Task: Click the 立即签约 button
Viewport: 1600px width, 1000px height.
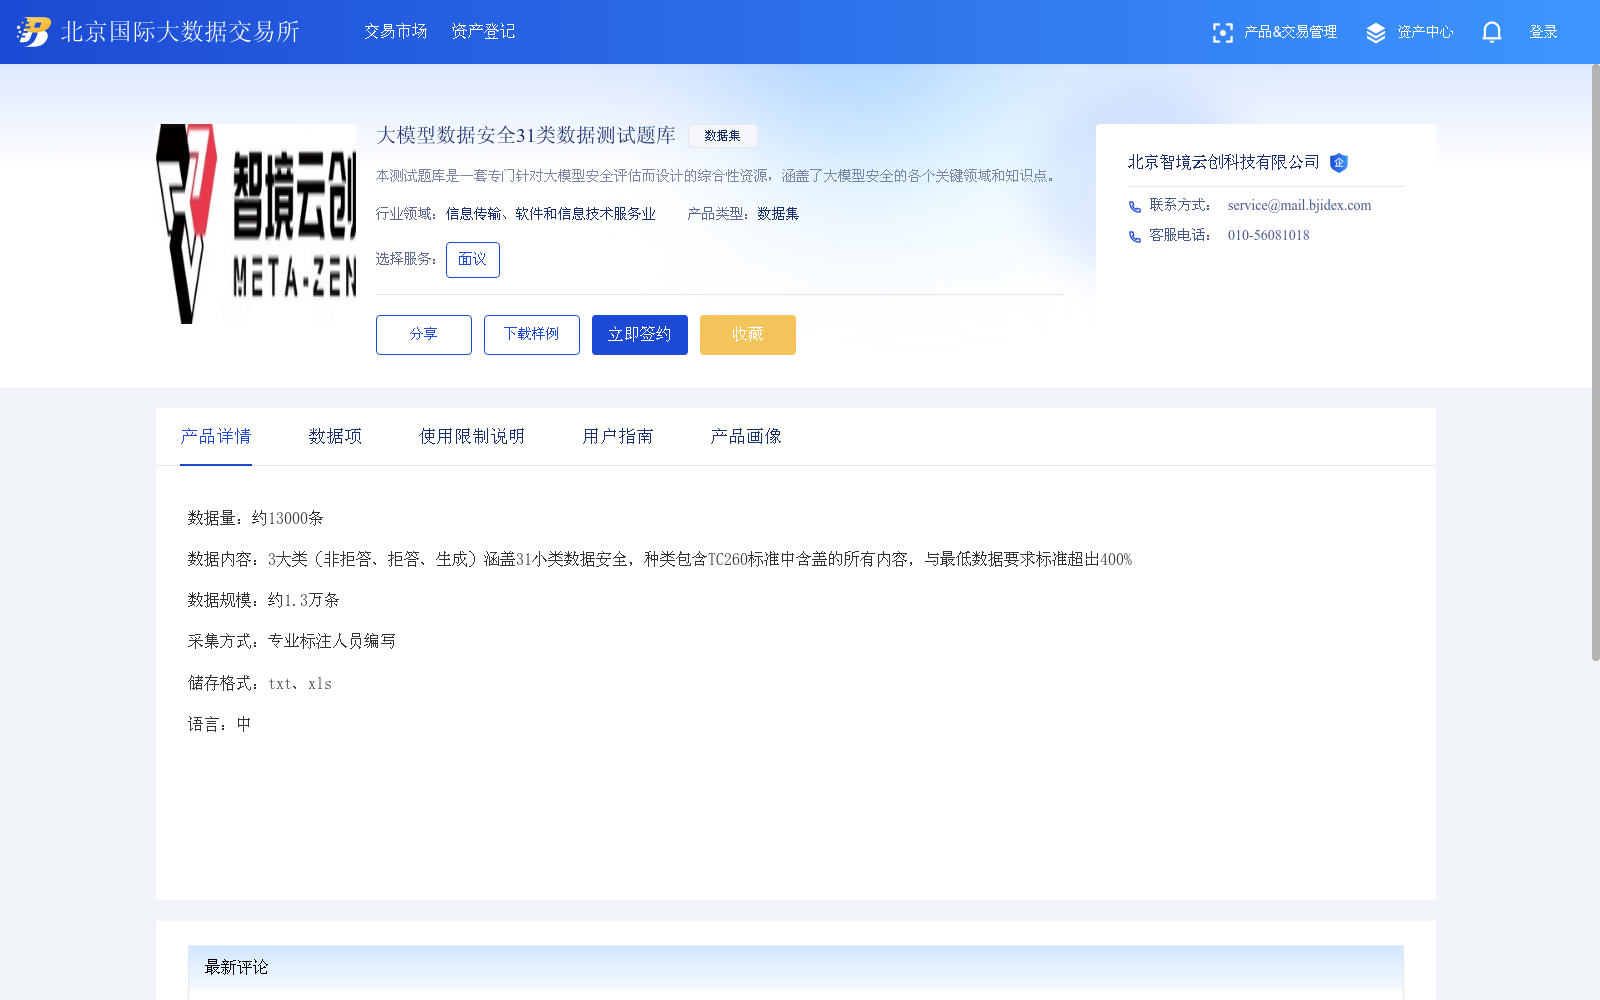Action: coord(640,335)
